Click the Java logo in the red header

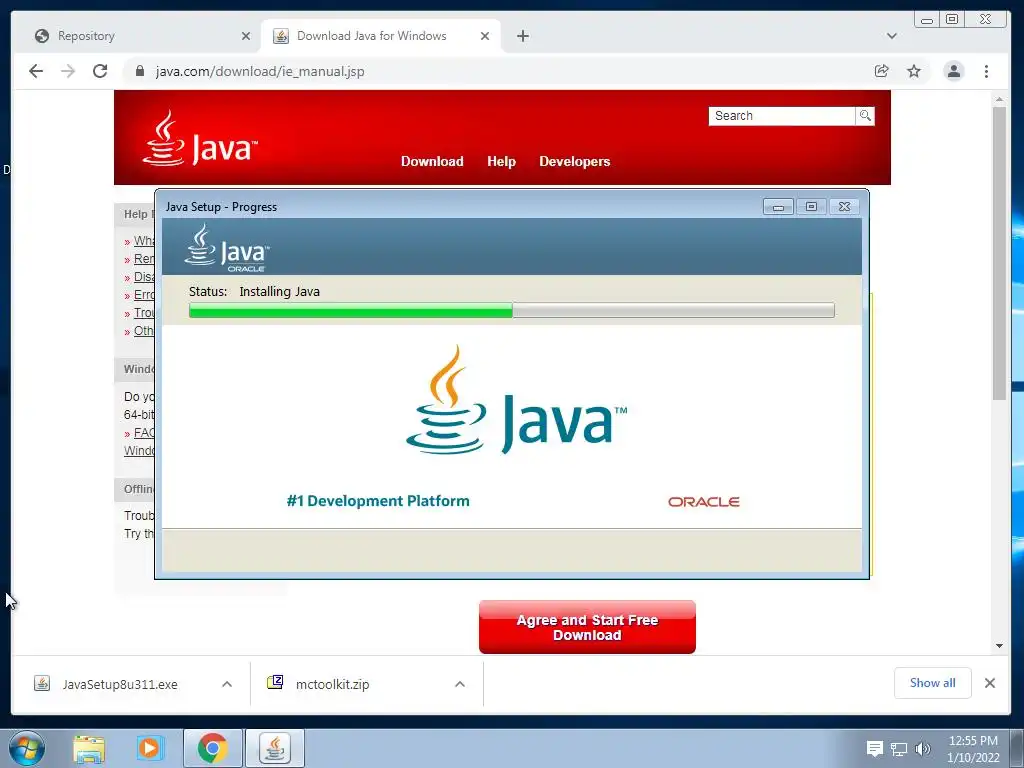pyautogui.click(x=200, y=138)
